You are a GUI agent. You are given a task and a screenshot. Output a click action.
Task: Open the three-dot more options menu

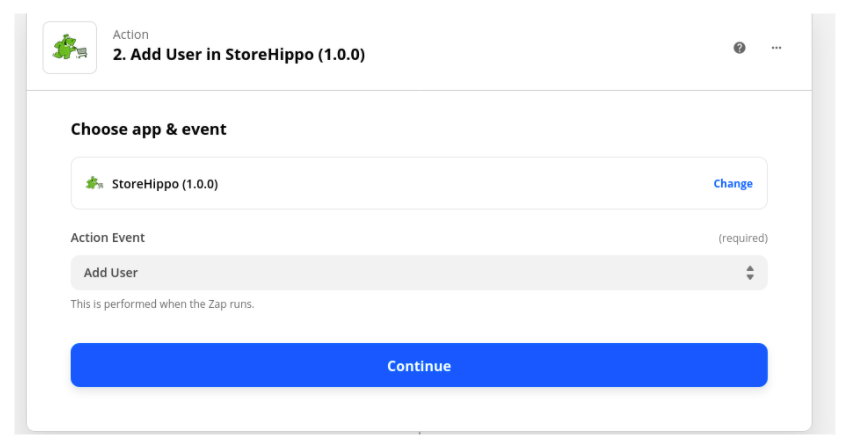776,48
